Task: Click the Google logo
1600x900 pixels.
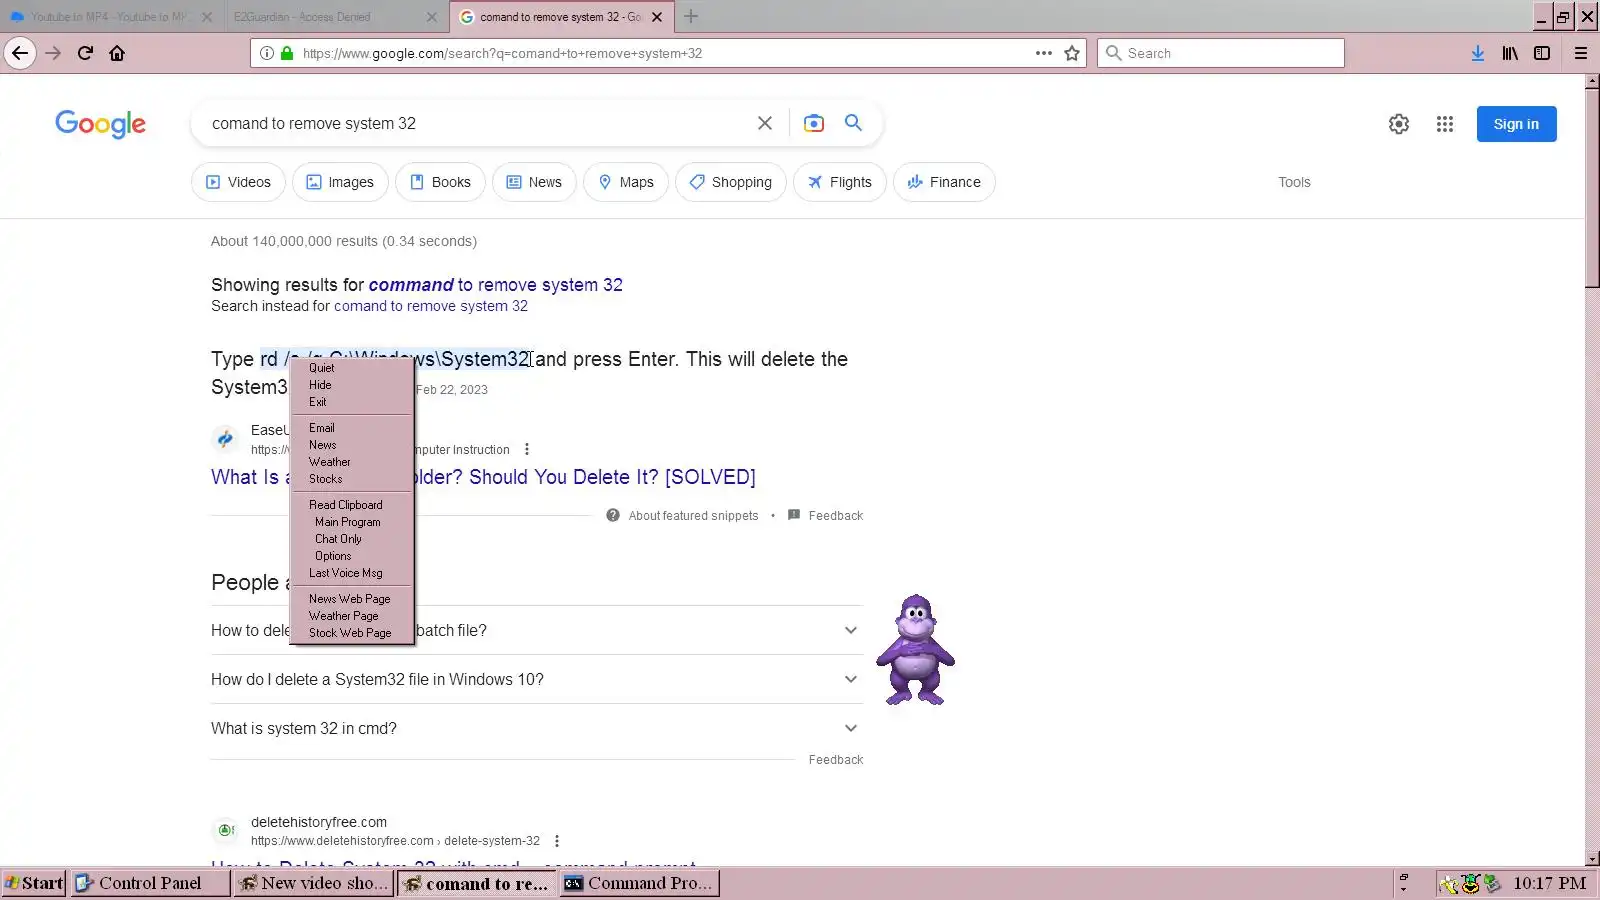Action: click(x=100, y=124)
